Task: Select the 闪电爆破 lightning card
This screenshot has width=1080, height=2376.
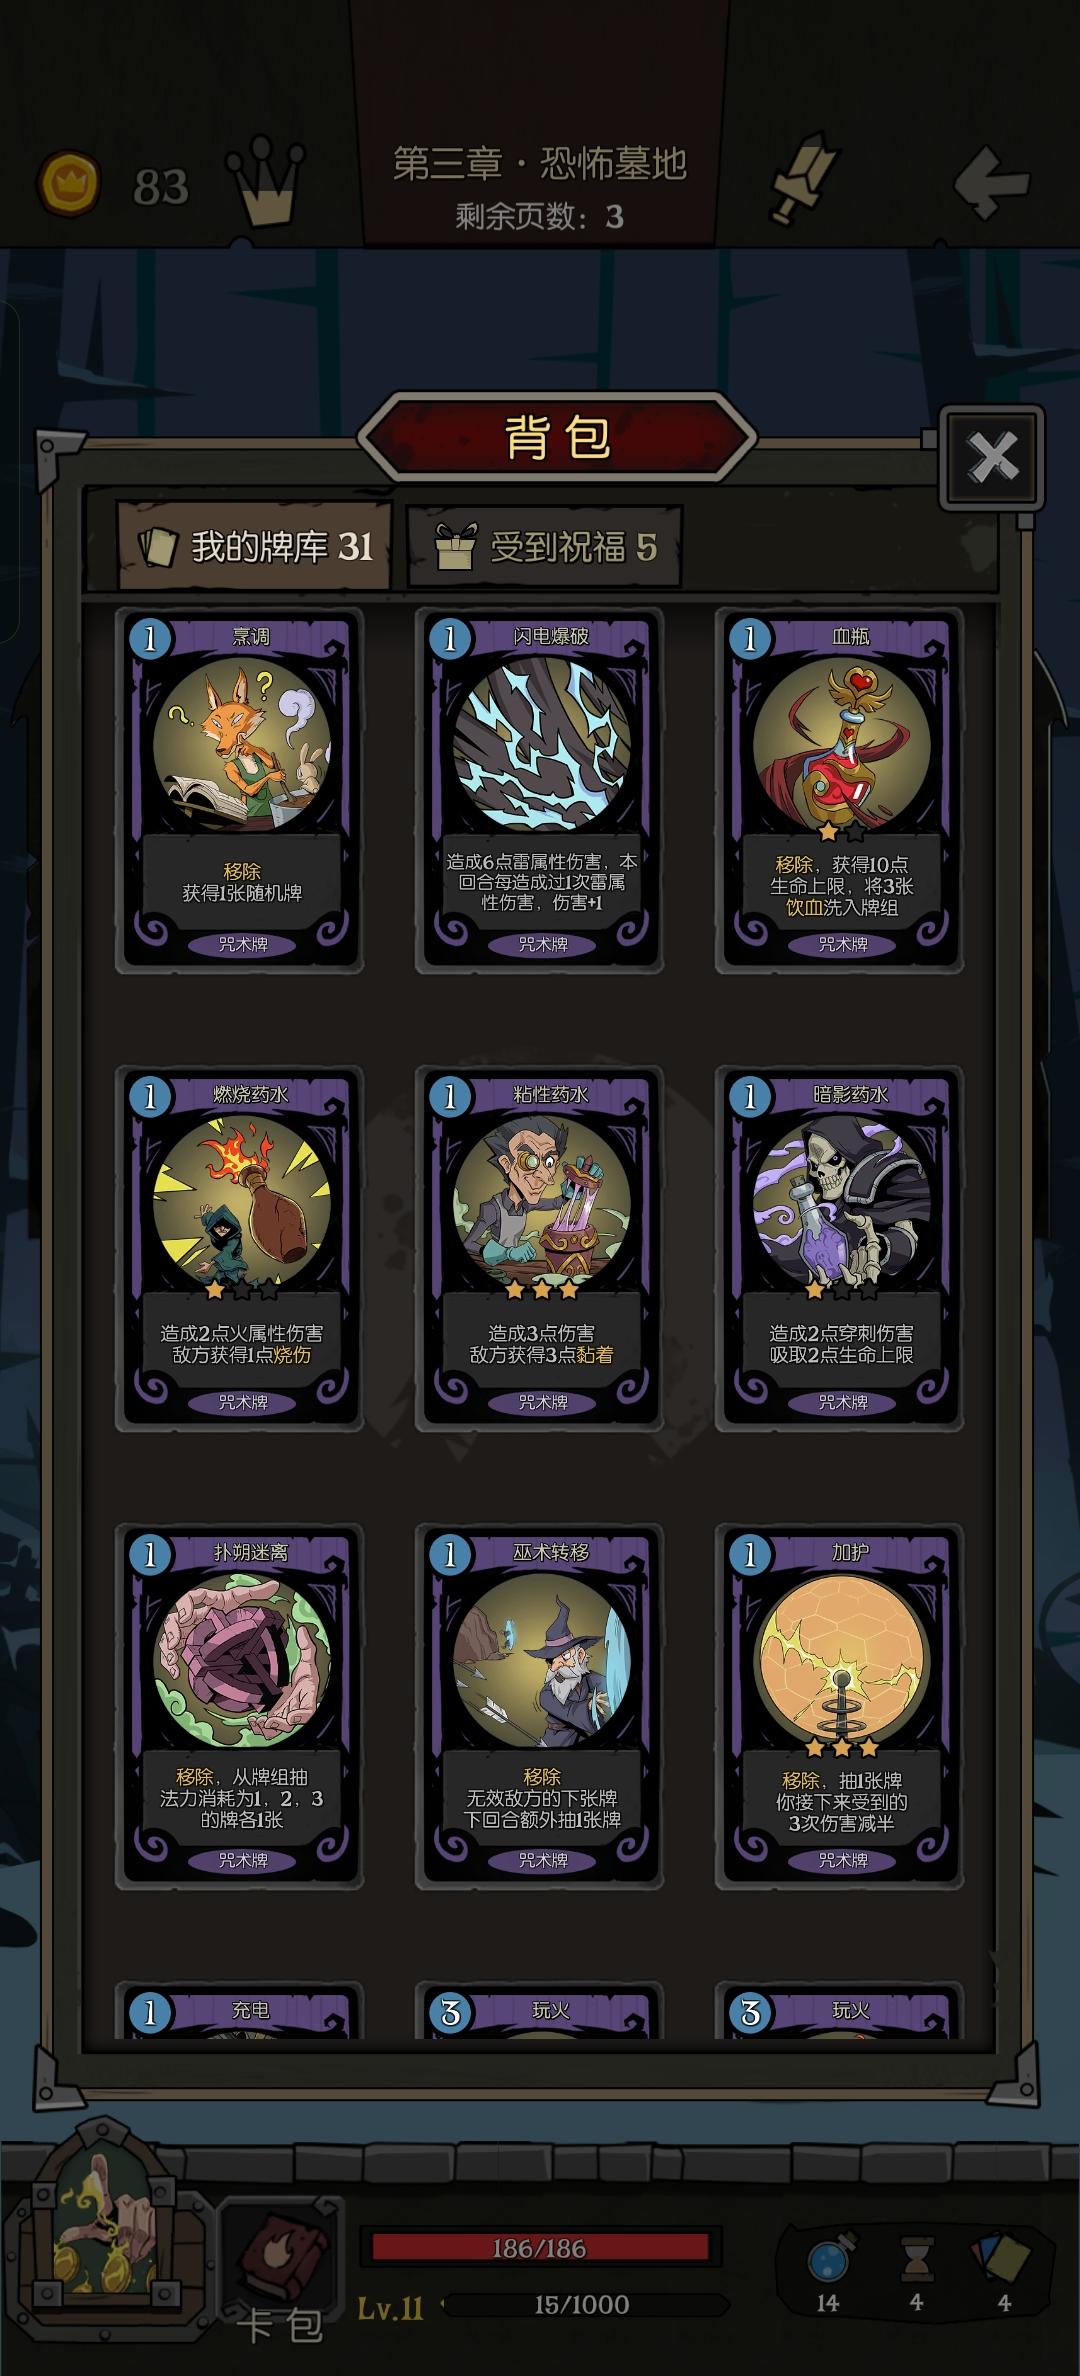Action: 540,790
